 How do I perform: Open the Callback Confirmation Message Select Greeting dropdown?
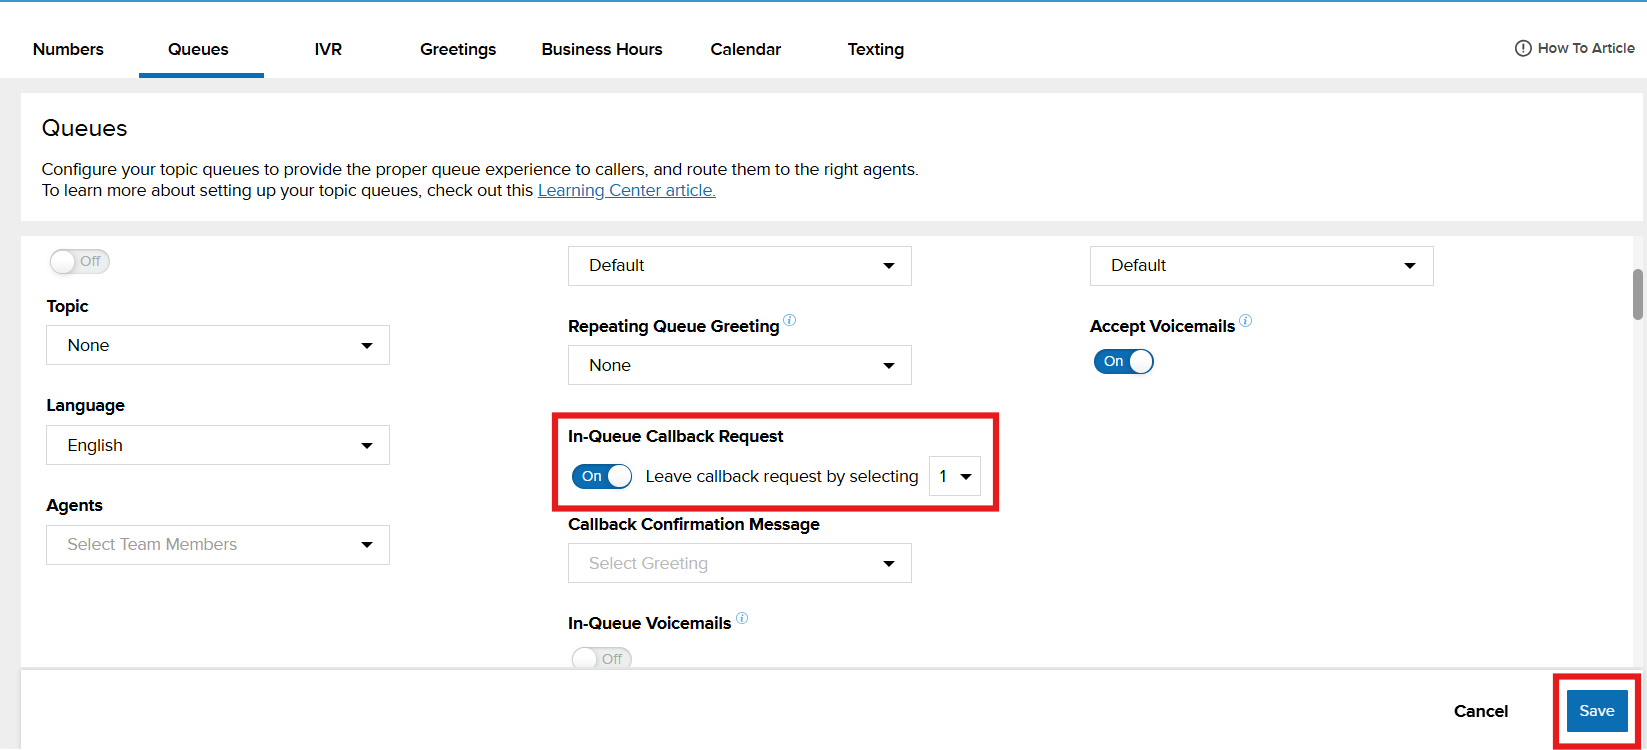(x=740, y=563)
